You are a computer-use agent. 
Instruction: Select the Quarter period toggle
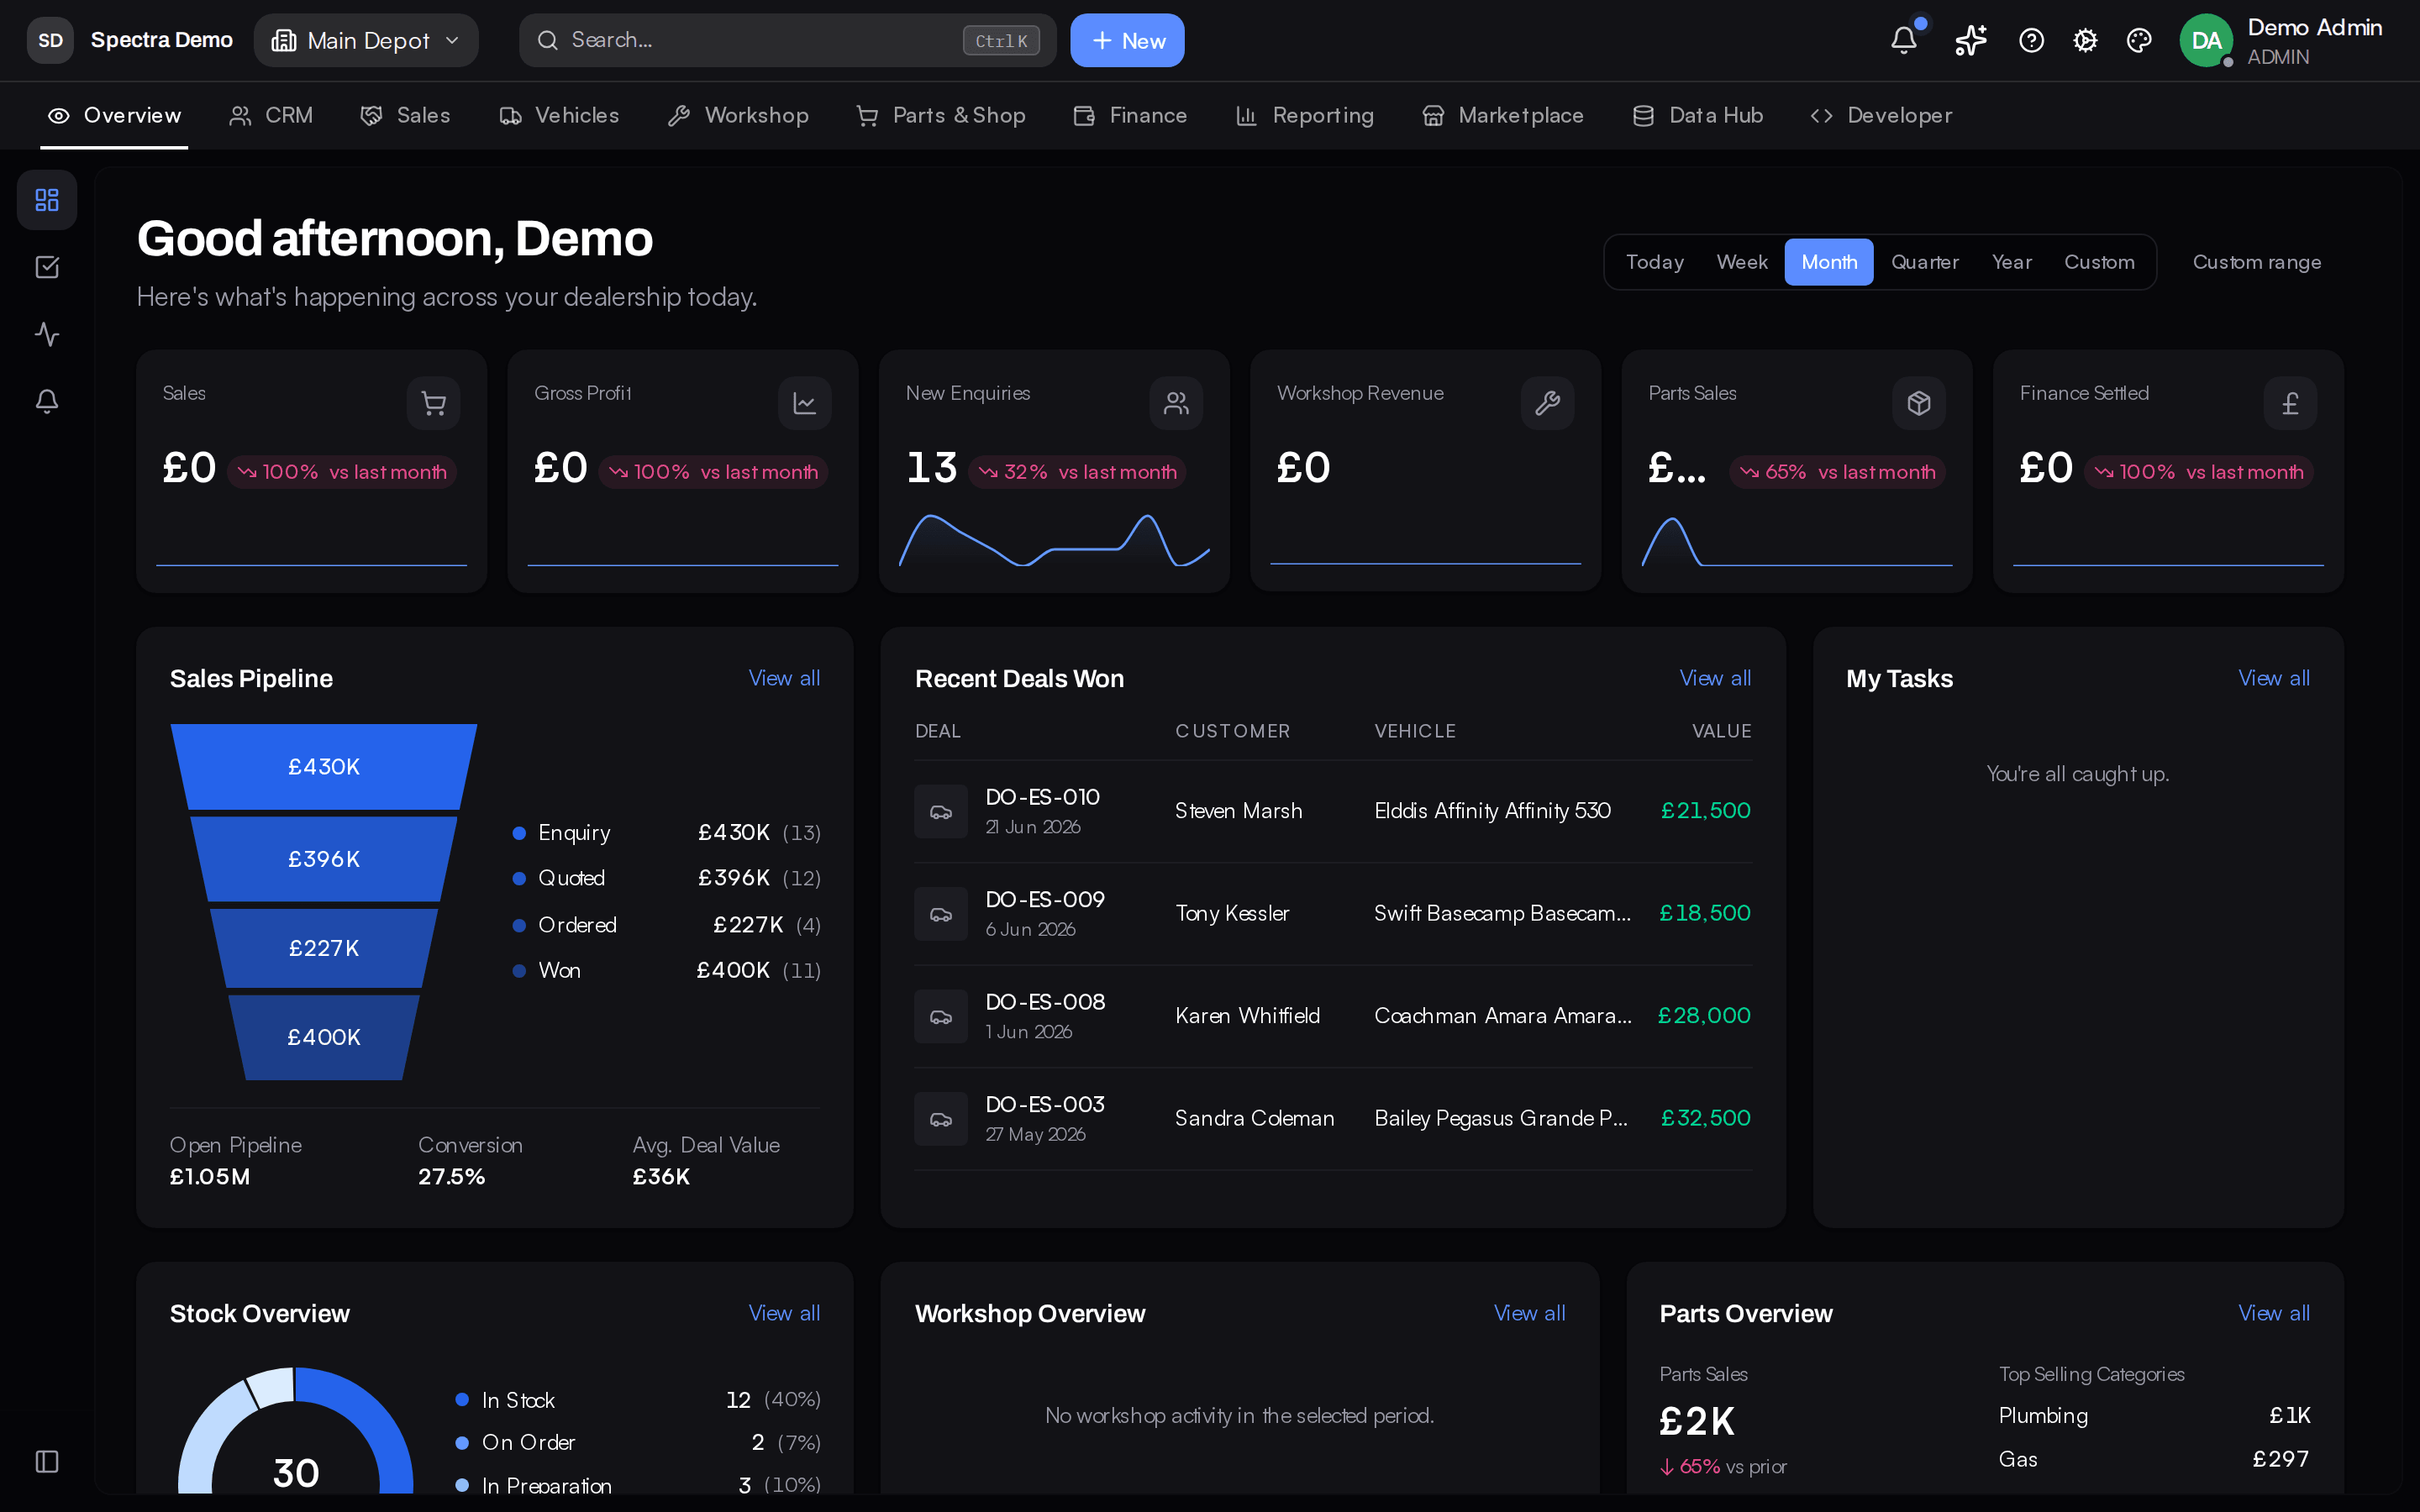point(1924,262)
